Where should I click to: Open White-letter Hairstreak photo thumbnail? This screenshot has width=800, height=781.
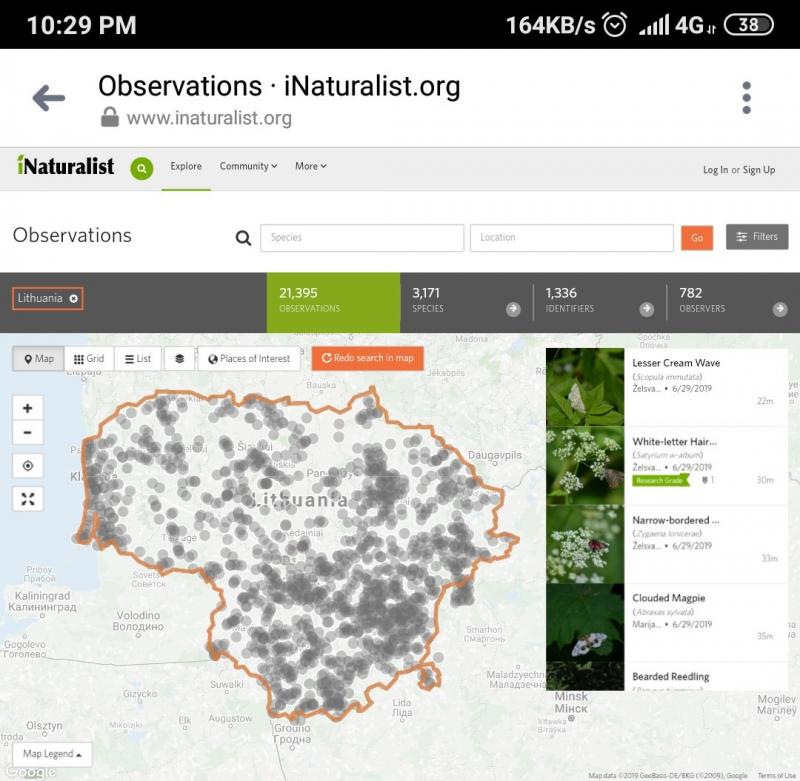pyautogui.click(x=585, y=466)
